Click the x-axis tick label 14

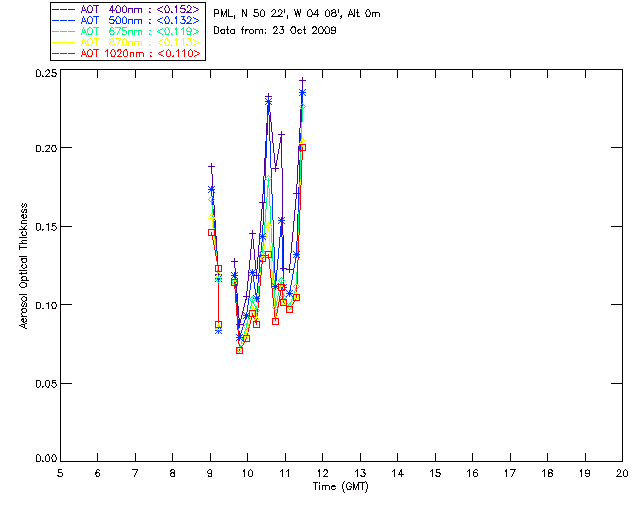(398, 473)
